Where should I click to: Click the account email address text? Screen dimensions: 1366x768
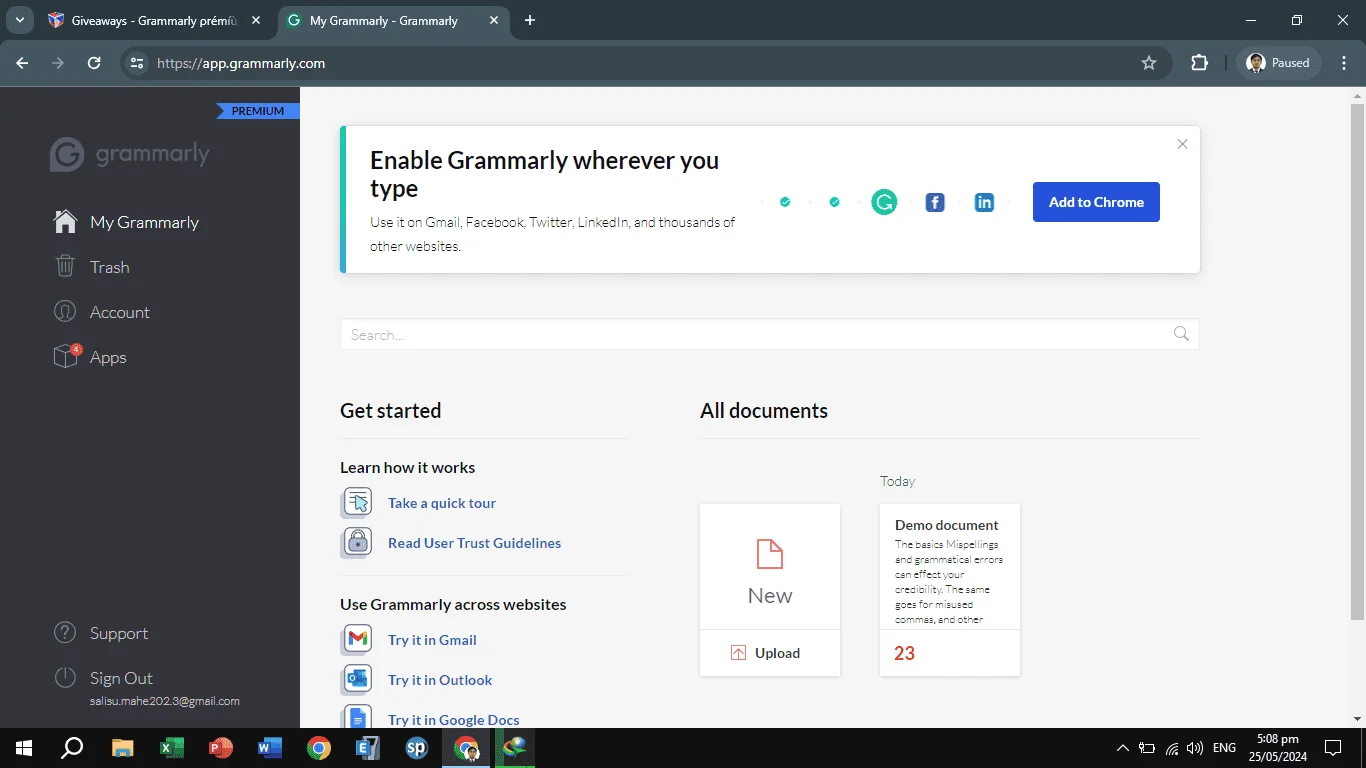[x=165, y=701]
